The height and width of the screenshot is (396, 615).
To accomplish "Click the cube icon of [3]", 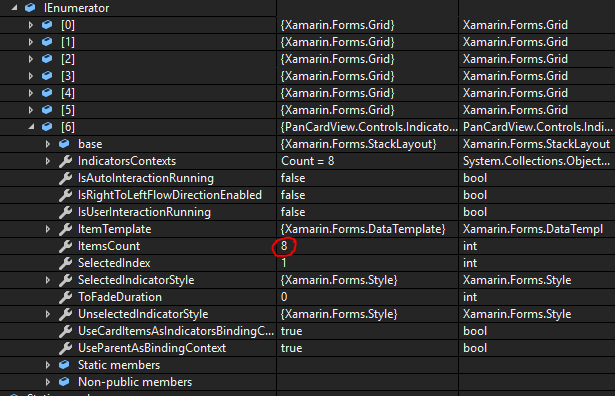I will (47, 76).
